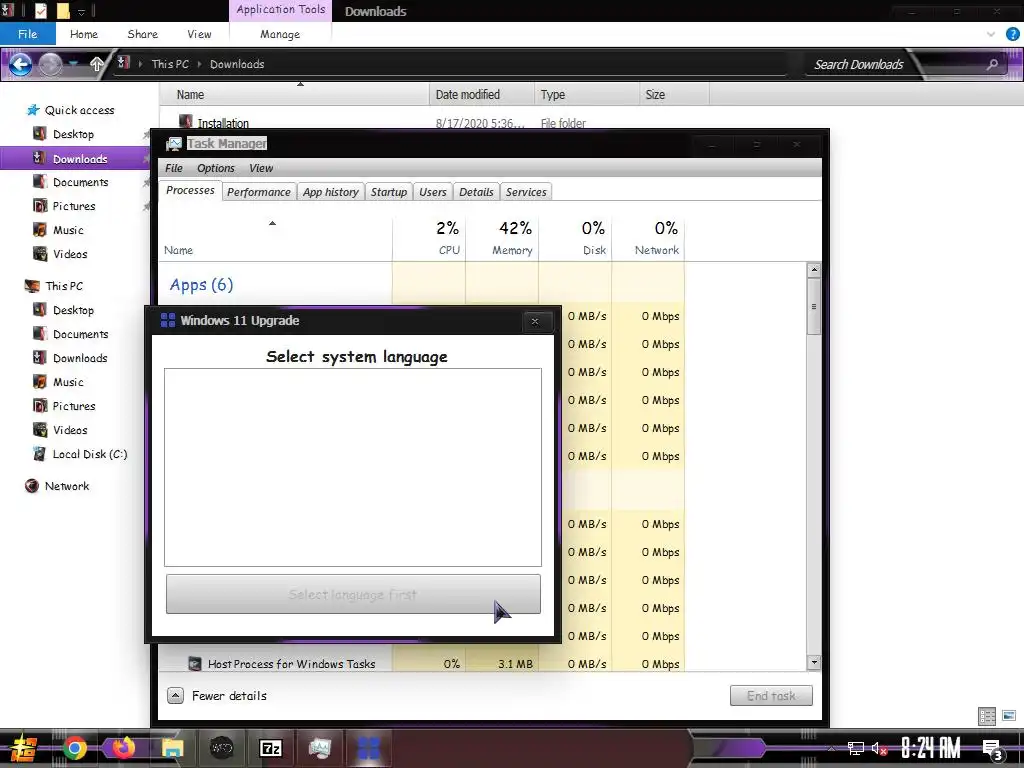The width and height of the screenshot is (1024, 768).
Task: Expand the address bar root chevron
Action: 140,64
